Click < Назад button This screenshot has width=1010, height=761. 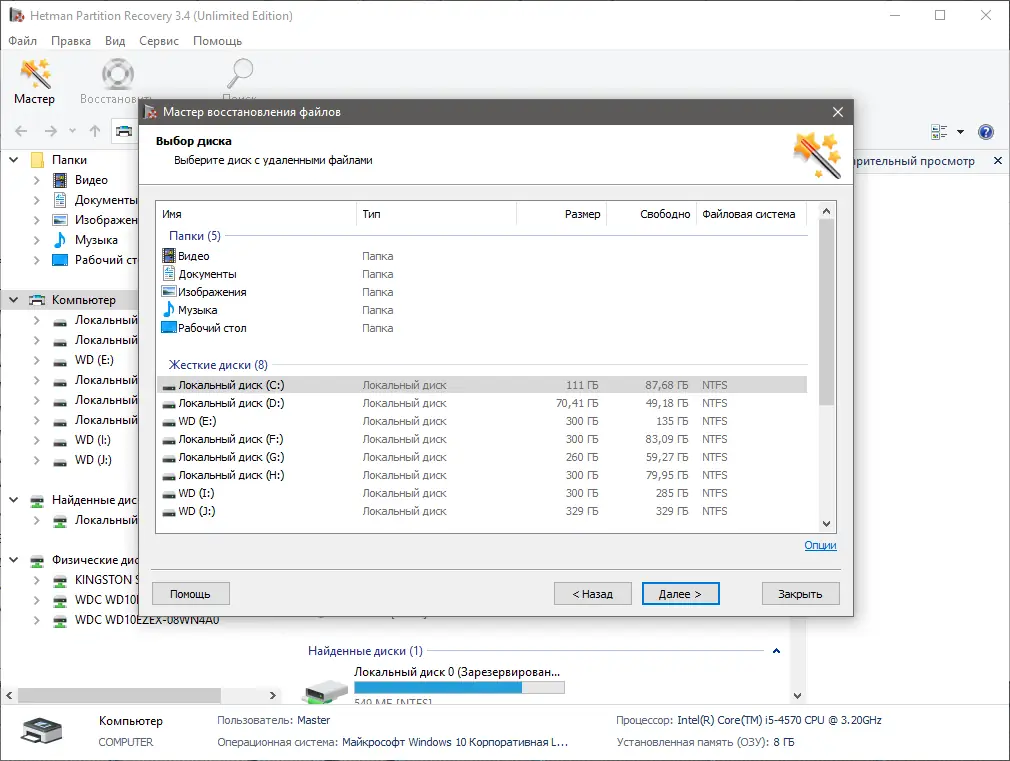pos(593,593)
